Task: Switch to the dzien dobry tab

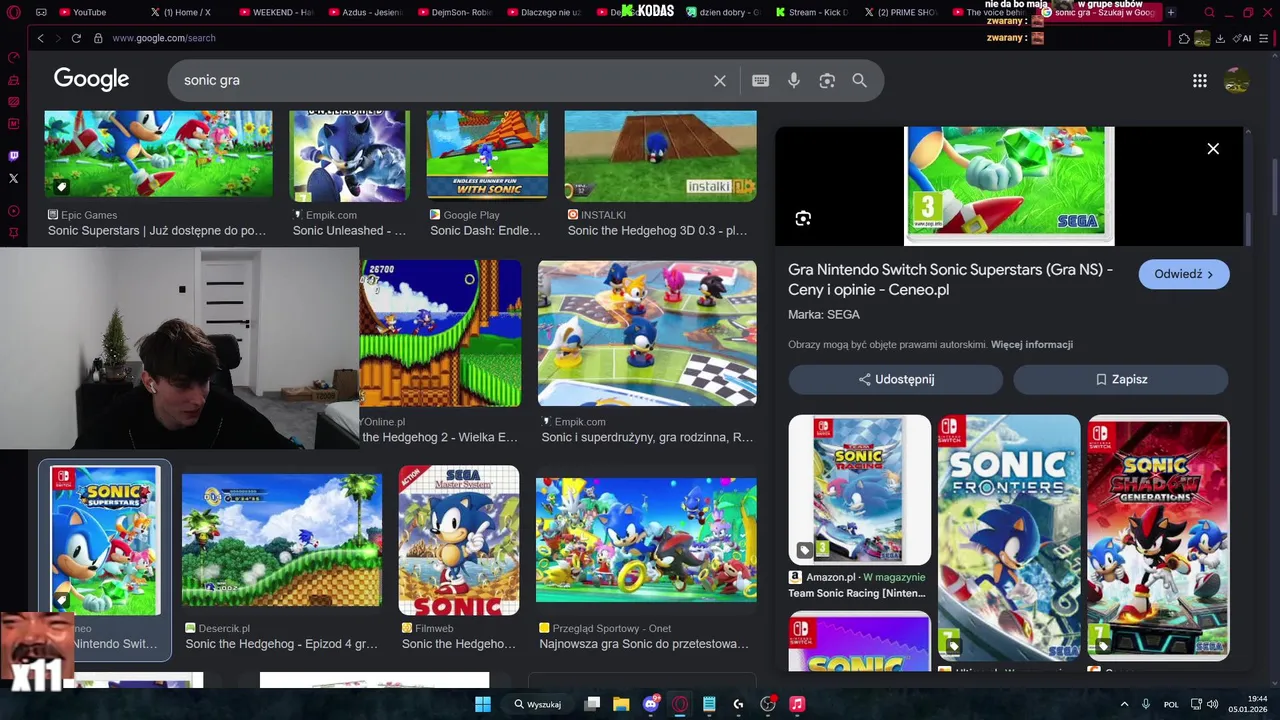Action: tap(723, 12)
